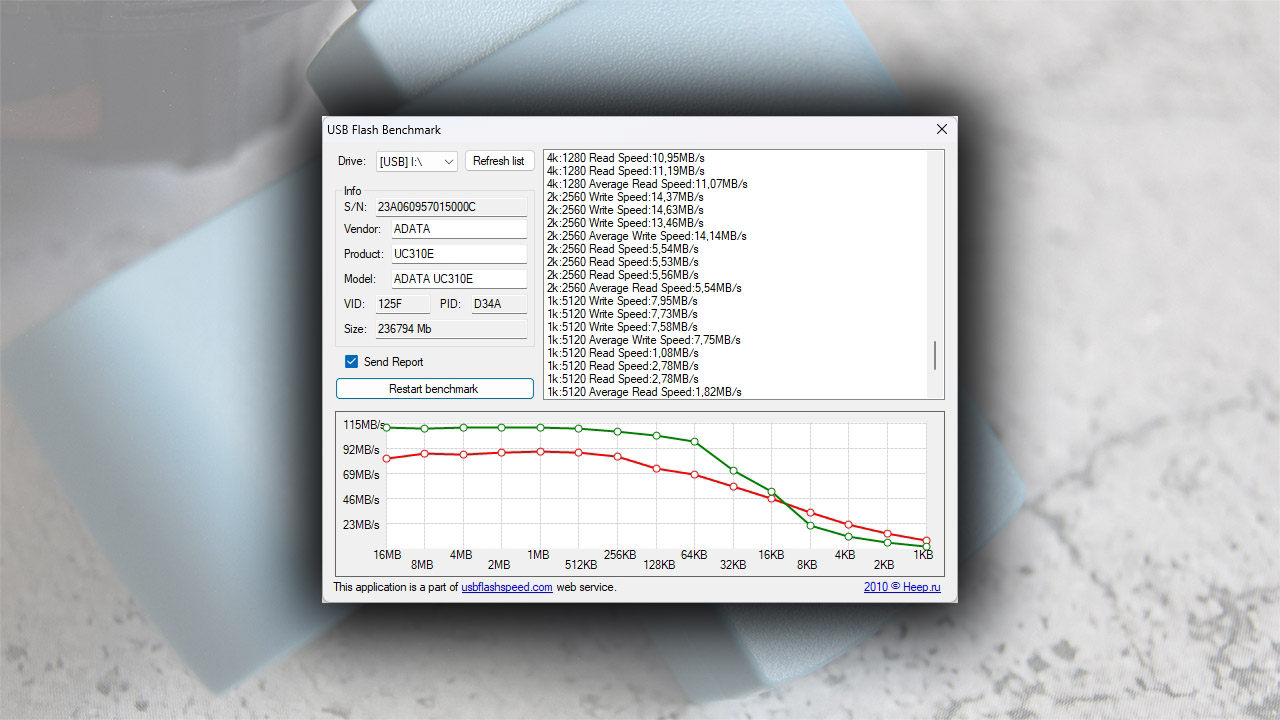Click the Model field ADATA UC310E
Image resolution: width=1280 pixels, height=720 pixels.
[458, 279]
